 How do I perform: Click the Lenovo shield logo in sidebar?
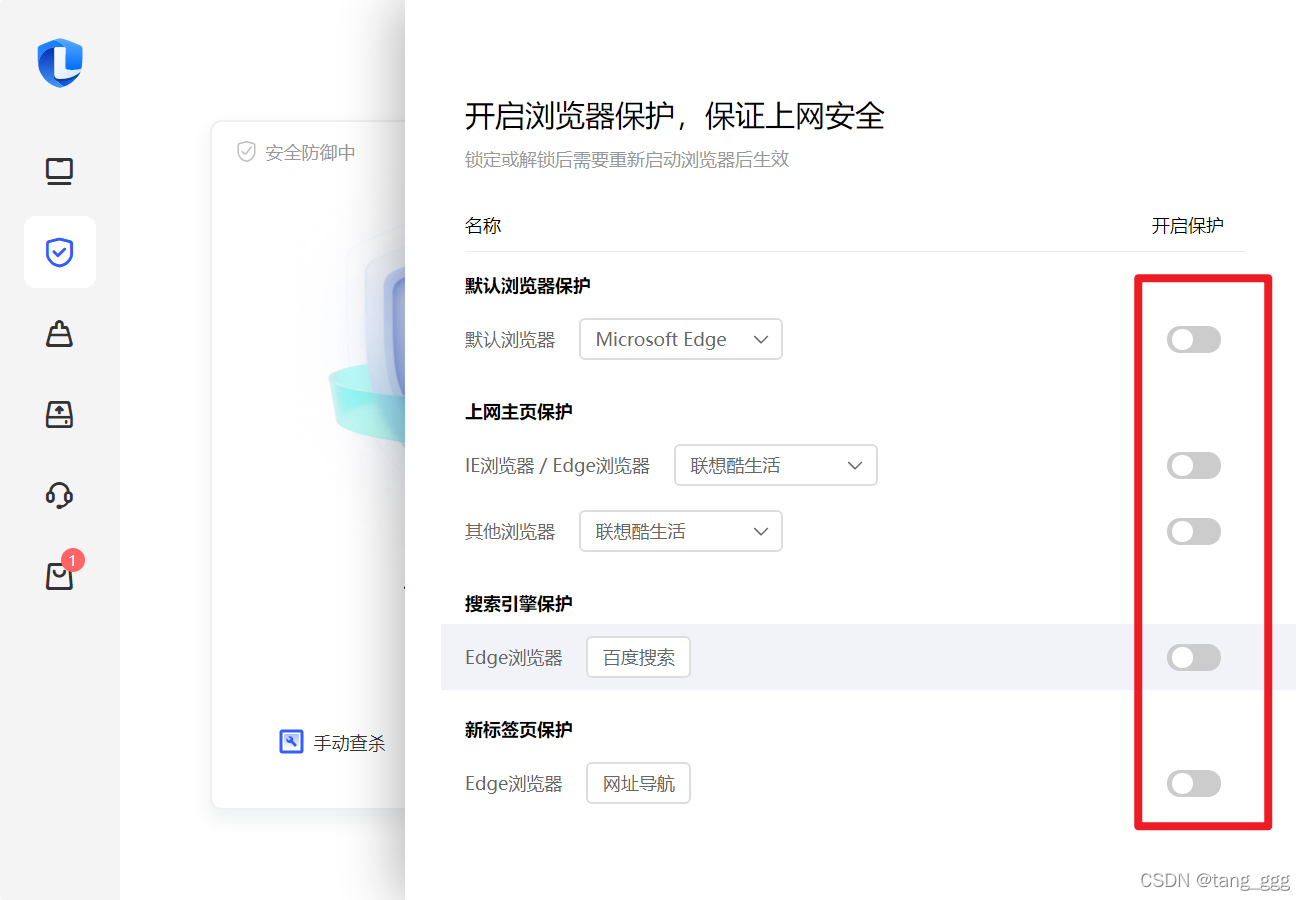(60, 63)
